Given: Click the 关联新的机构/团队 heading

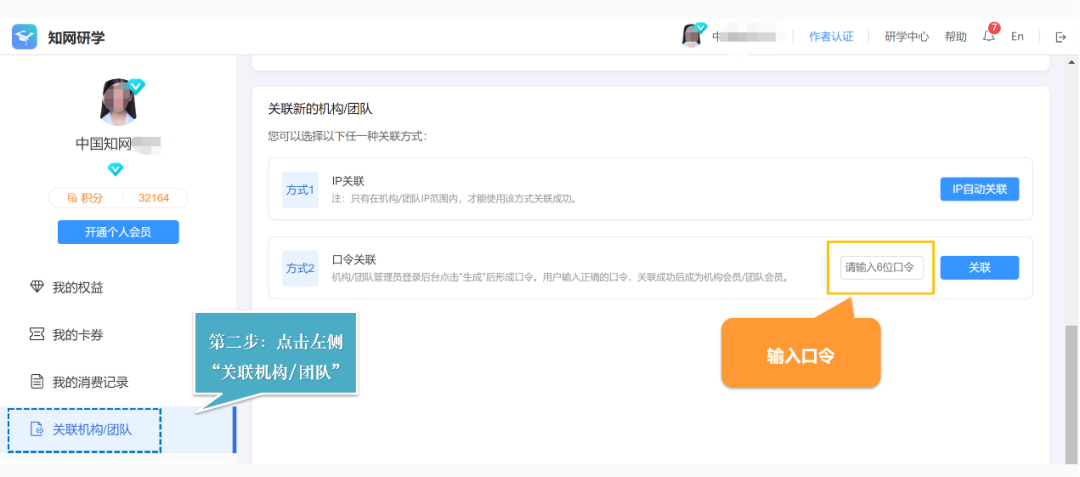Looking at the screenshot, I should tap(320, 109).
